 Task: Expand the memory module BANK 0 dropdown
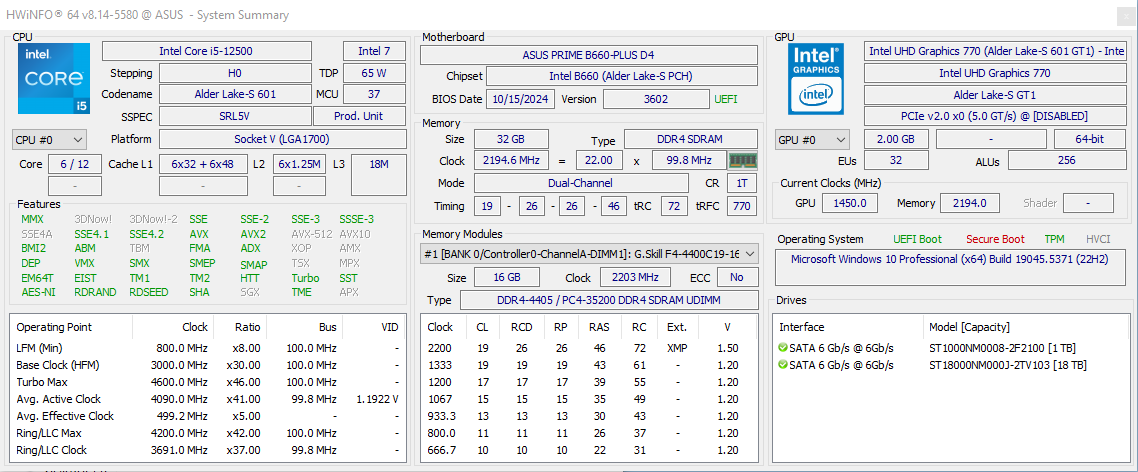[x=589, y=253]
